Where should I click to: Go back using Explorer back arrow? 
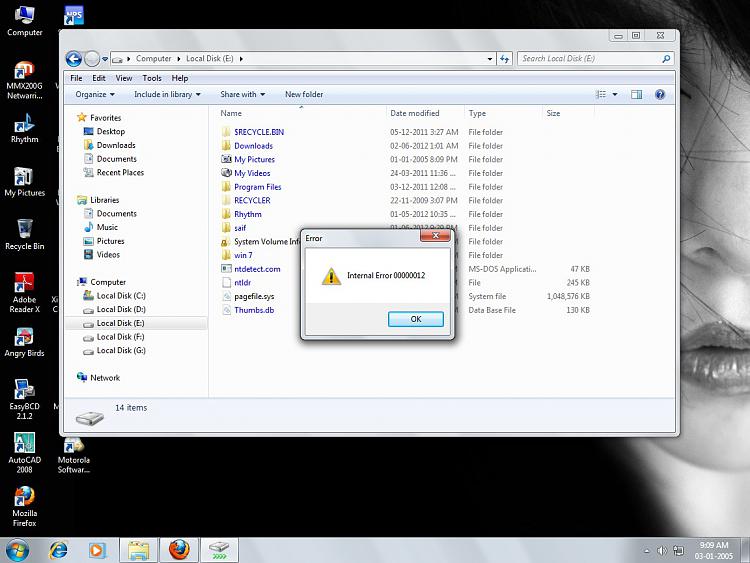74,59
